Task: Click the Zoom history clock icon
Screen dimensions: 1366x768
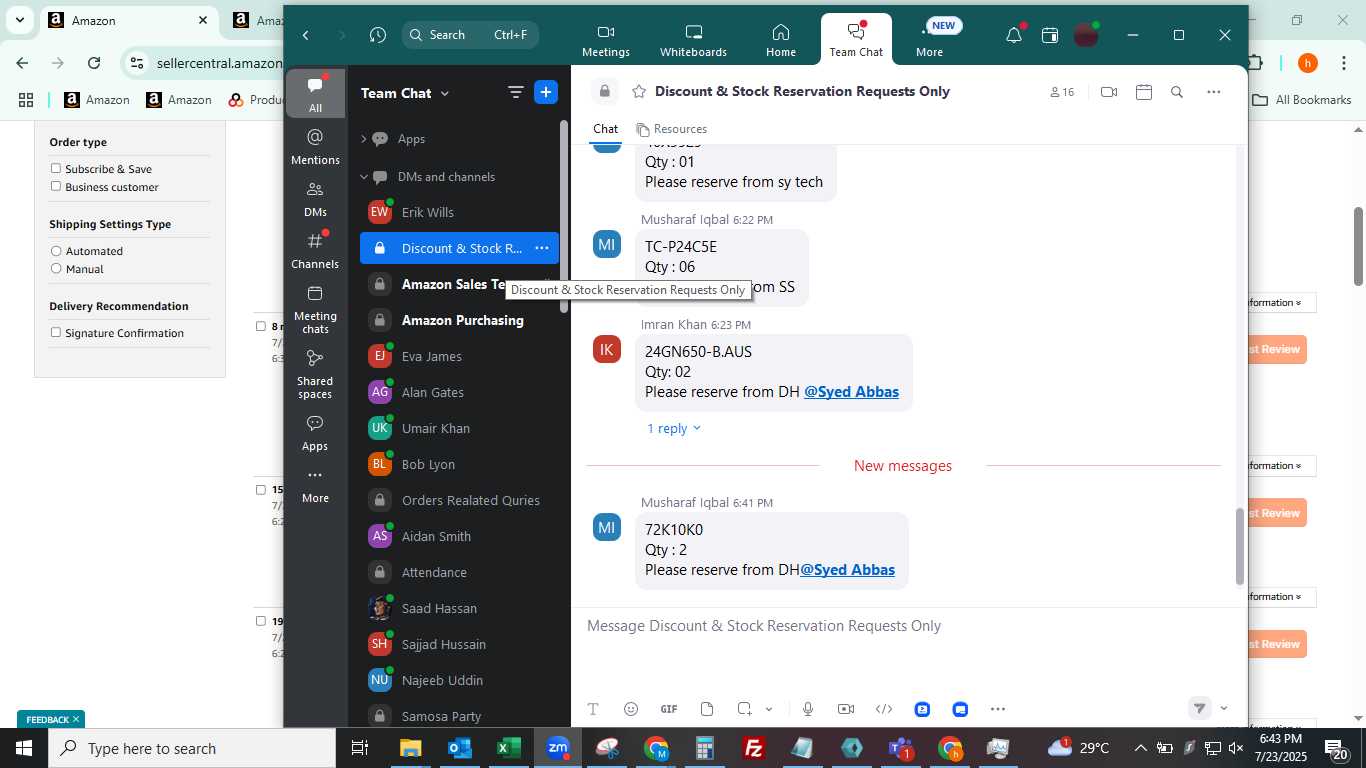Action: tap(377, 35)
